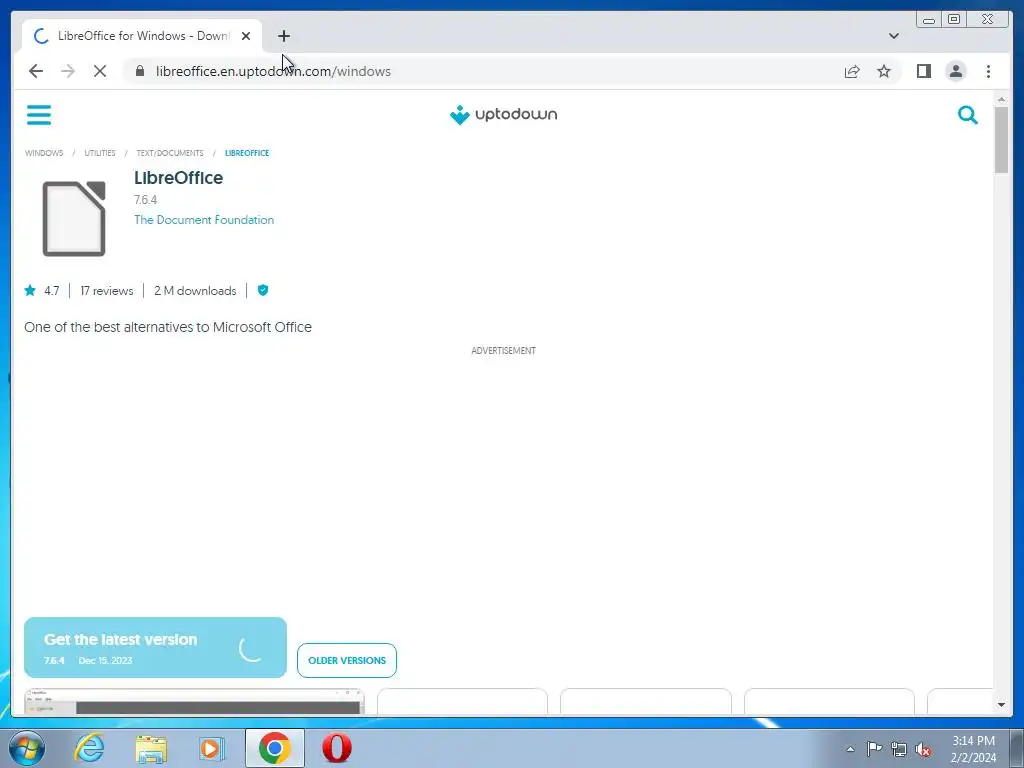Click the 17 reviews text

[x=106, y=291]
